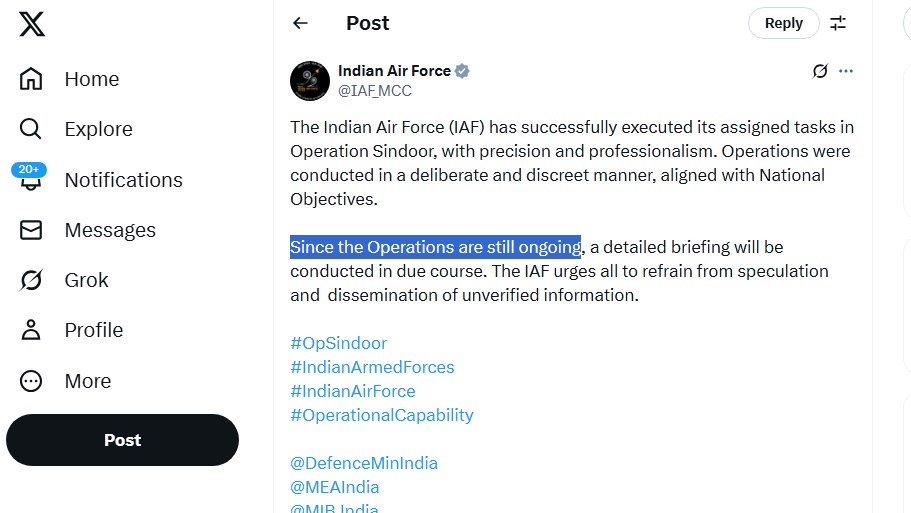Open reply filter settings icon

[838, 23]
